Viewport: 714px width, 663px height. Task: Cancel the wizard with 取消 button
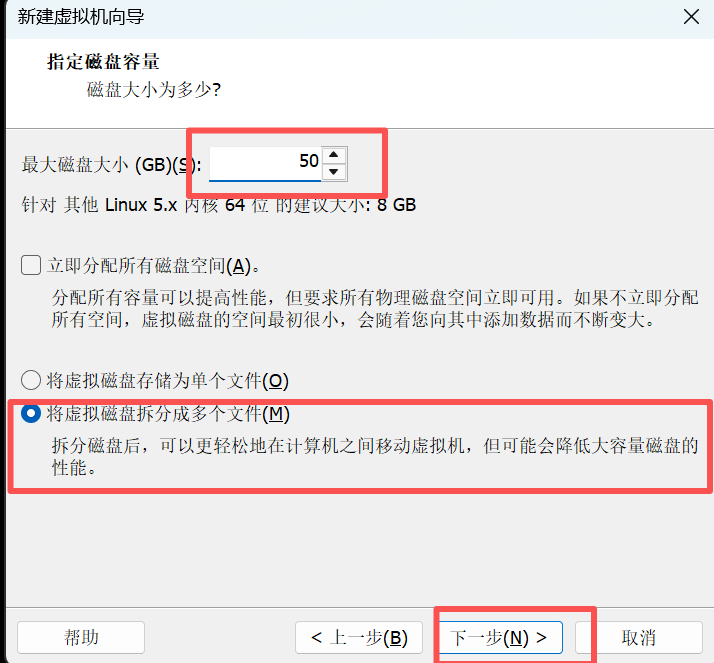(638, 637)
